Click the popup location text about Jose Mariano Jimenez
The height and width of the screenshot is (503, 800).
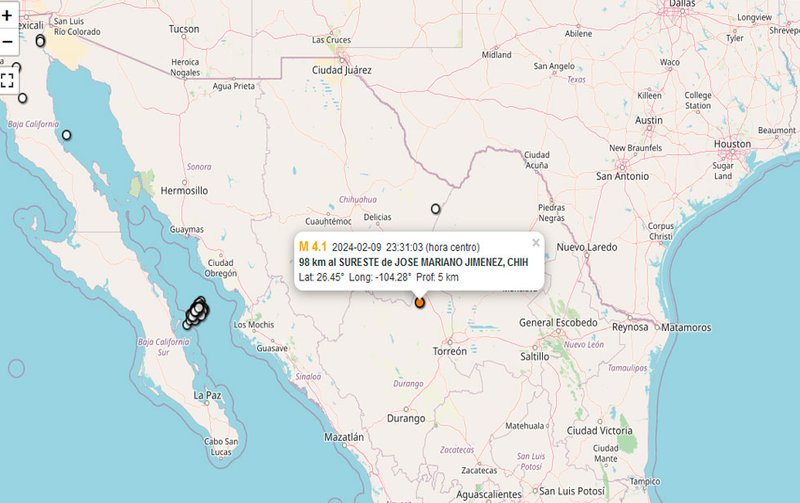413,262
